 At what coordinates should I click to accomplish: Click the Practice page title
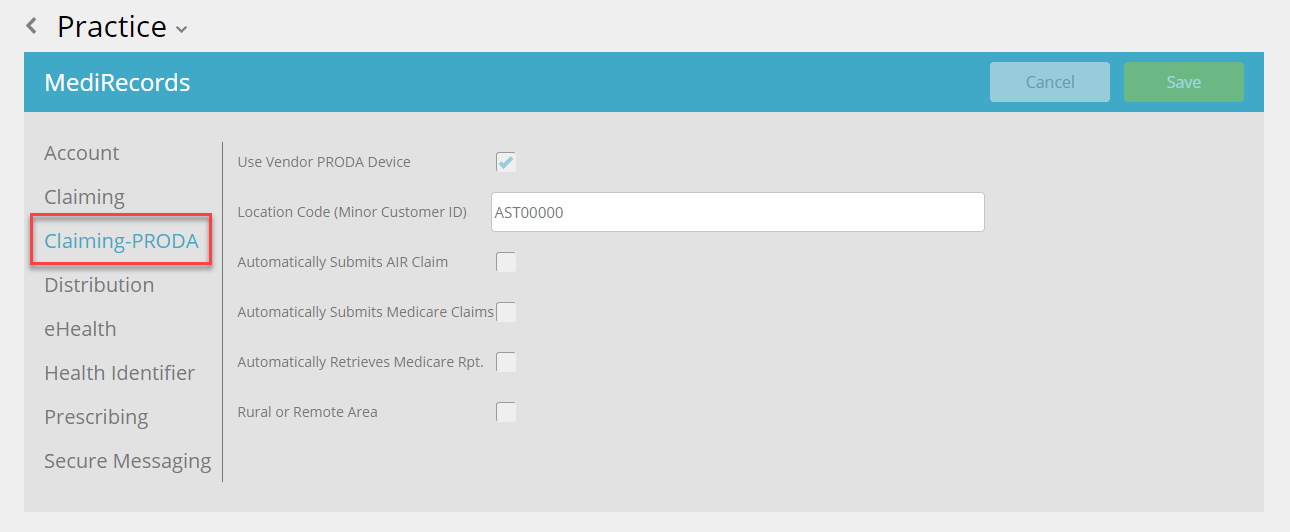112,27
